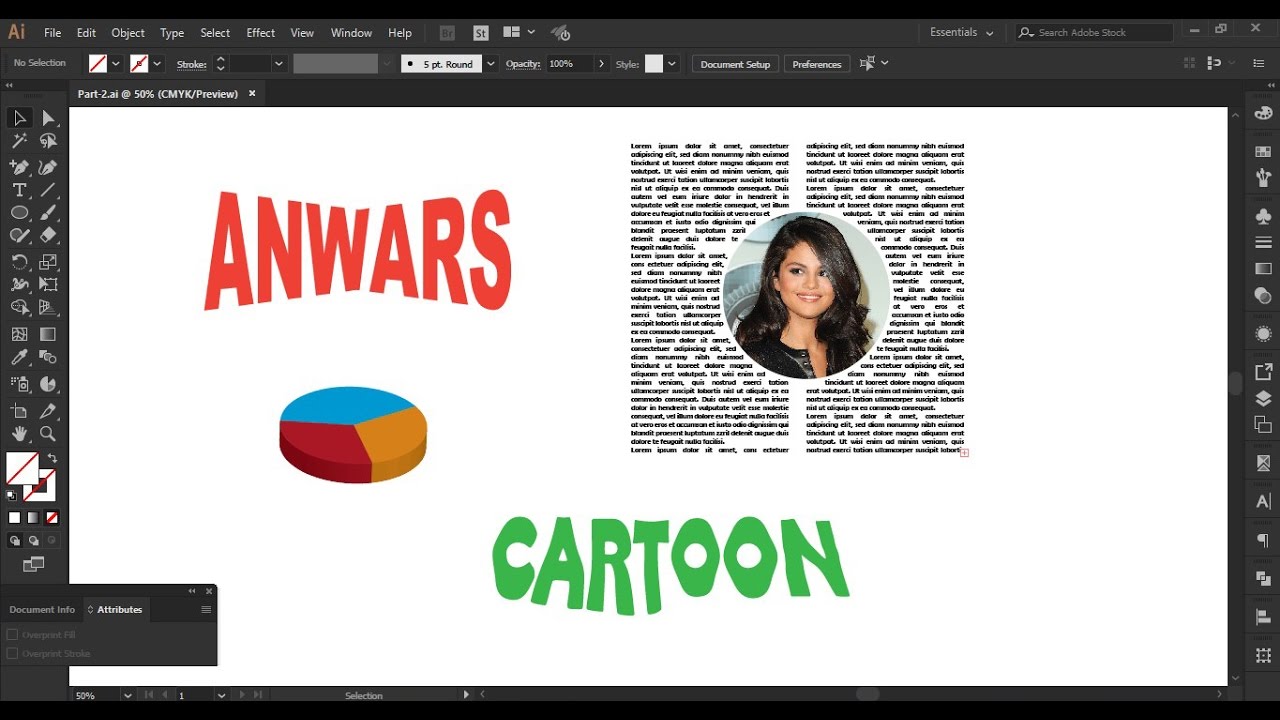Open the Window menu

(x=351, y=33)
